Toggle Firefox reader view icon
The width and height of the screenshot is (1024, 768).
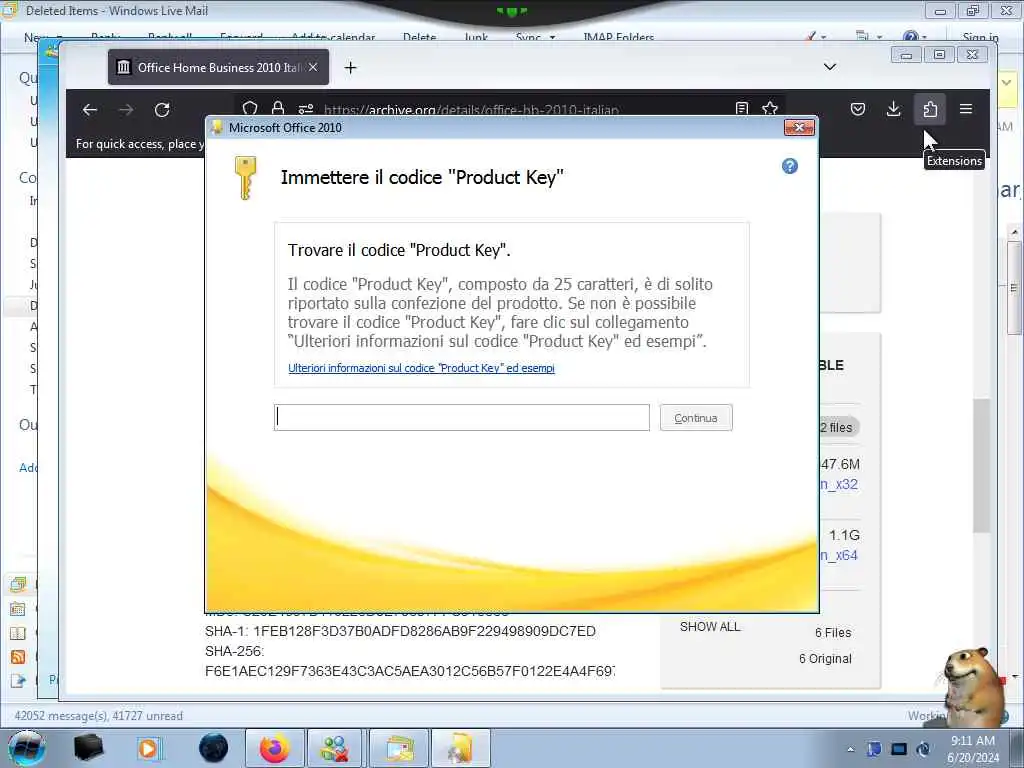tap(742, 108)
